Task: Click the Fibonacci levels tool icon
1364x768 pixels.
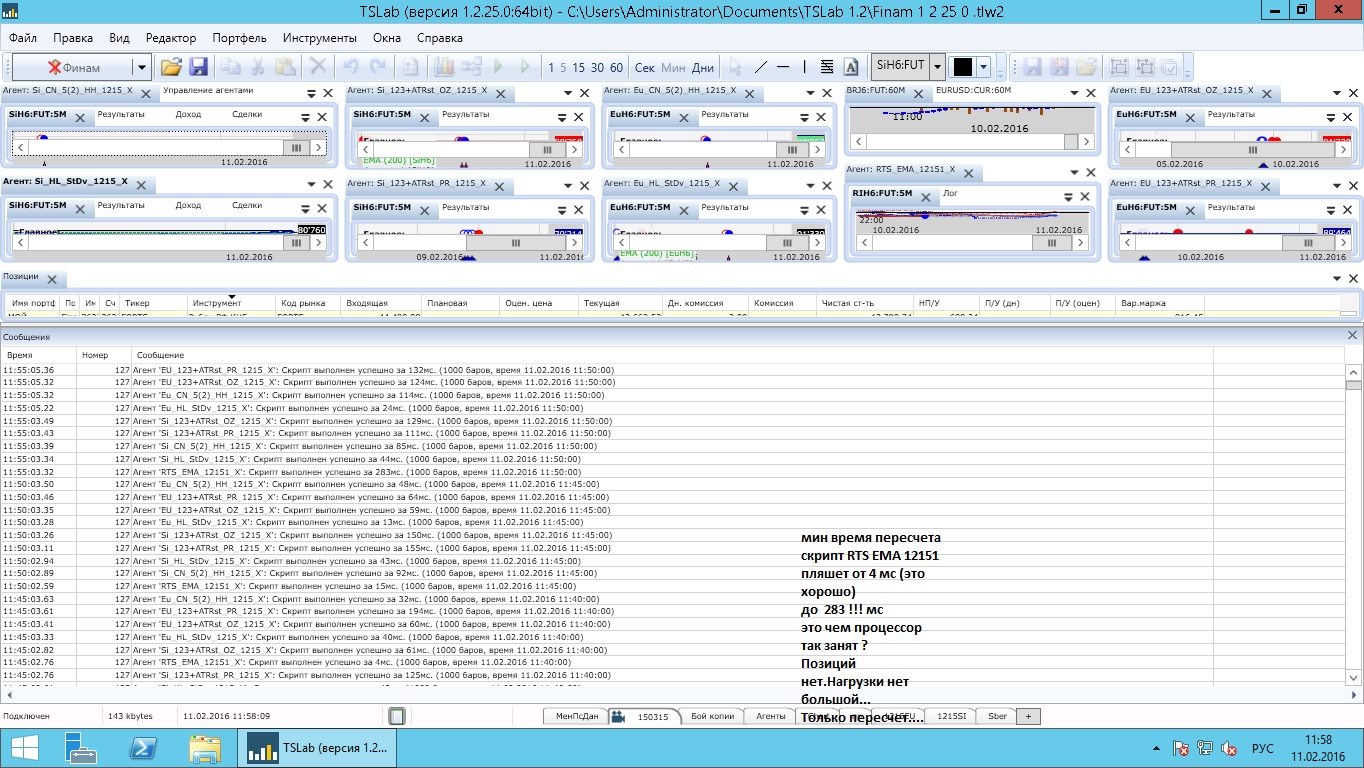Action: tap(827, 67)
